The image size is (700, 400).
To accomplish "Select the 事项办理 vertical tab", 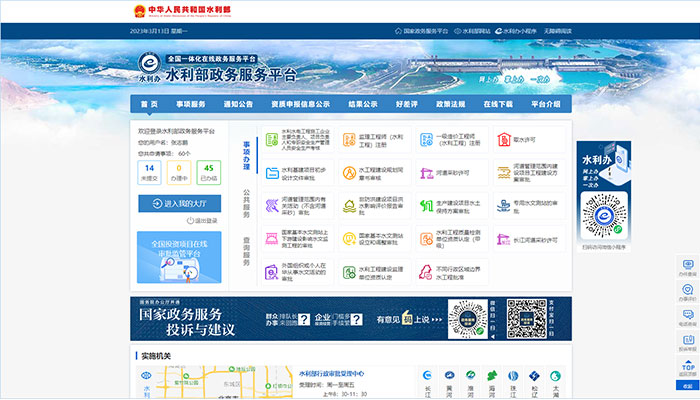I will [246, 155].
